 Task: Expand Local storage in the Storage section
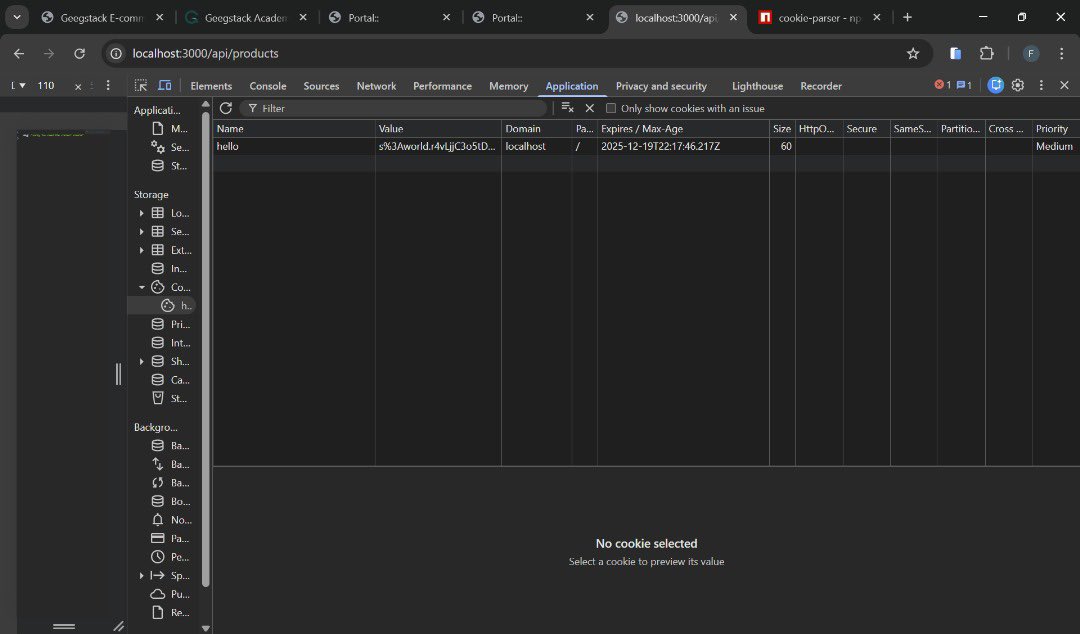(141, 212)
